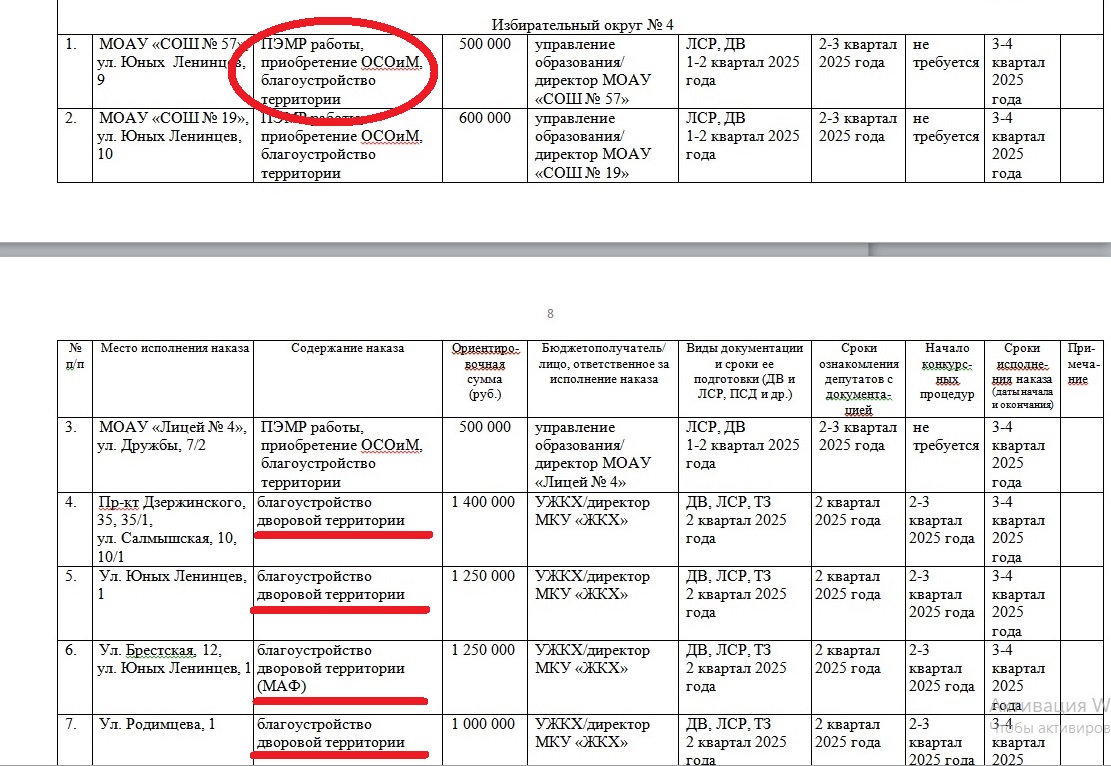Select the МОАУ «СОШ № 19» address cell

click(172, 136)
